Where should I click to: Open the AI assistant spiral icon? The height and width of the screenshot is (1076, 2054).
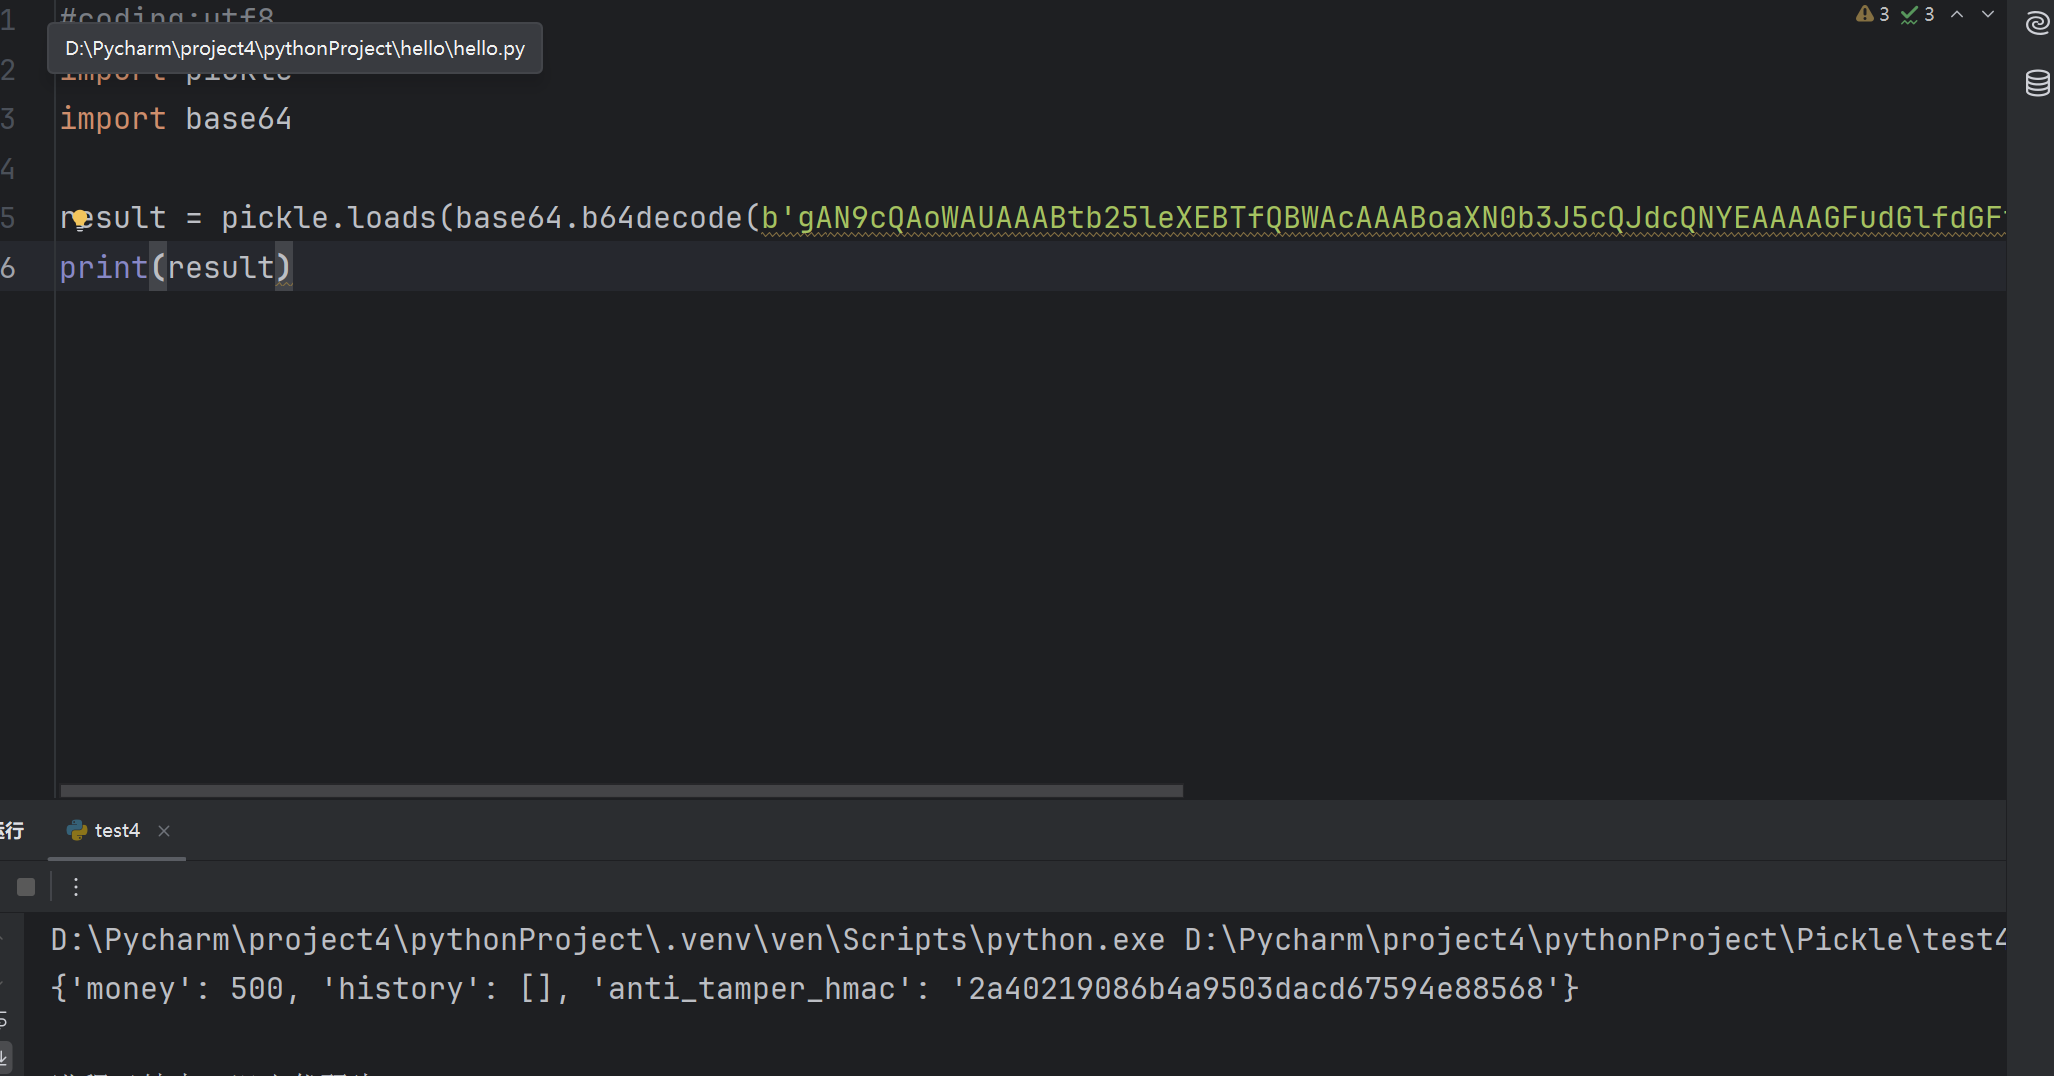2037,22
